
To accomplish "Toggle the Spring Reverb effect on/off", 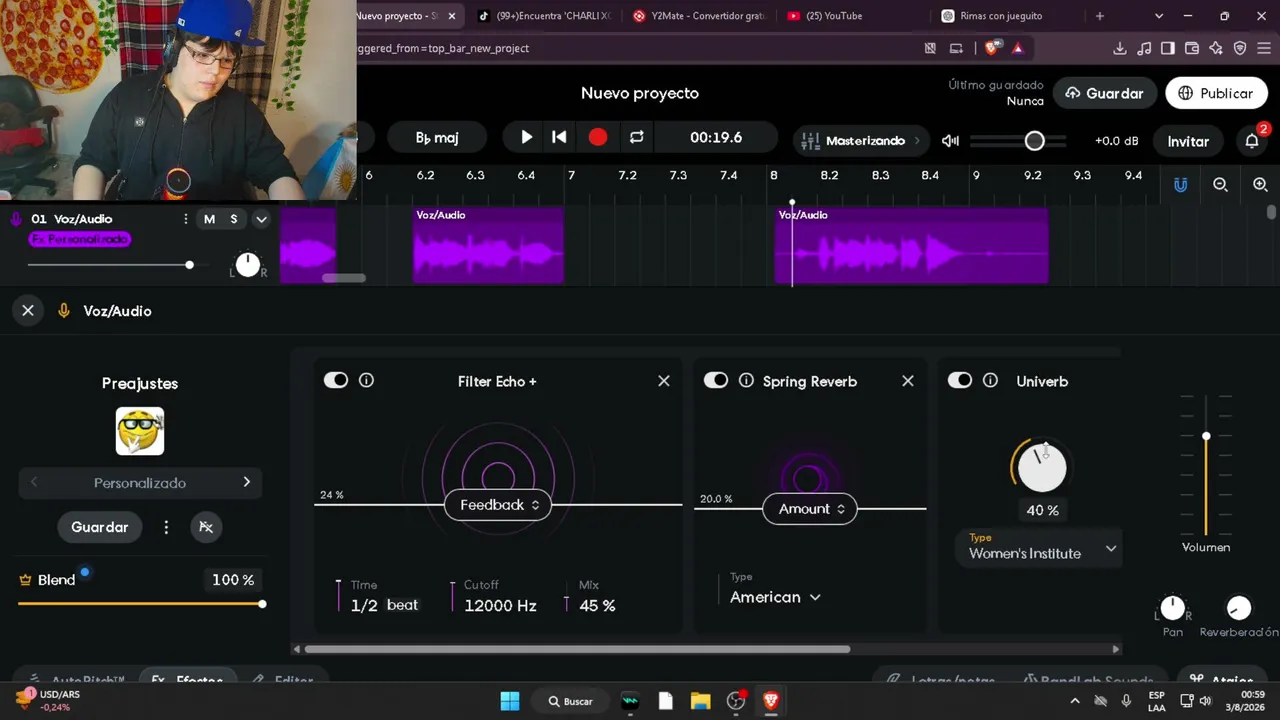I will click(716, 380).
